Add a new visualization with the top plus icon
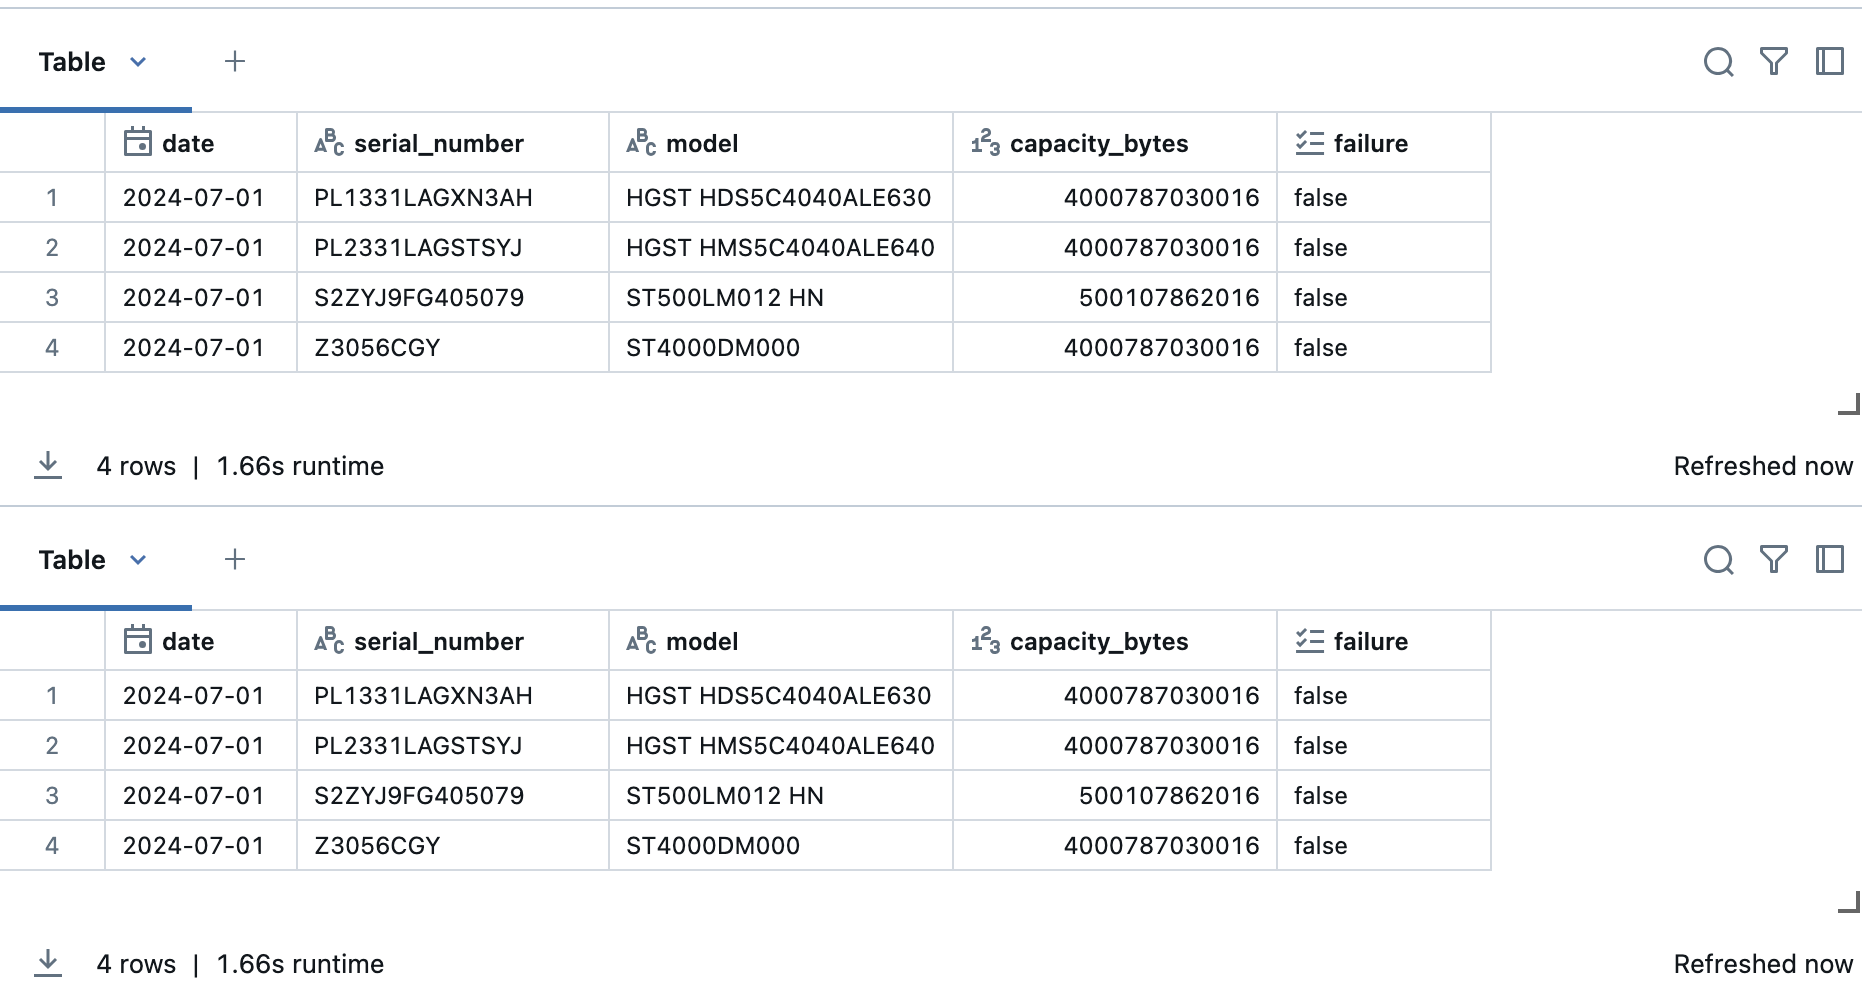The height and width of the screenshot is (994, 1862). pos(235,62)
